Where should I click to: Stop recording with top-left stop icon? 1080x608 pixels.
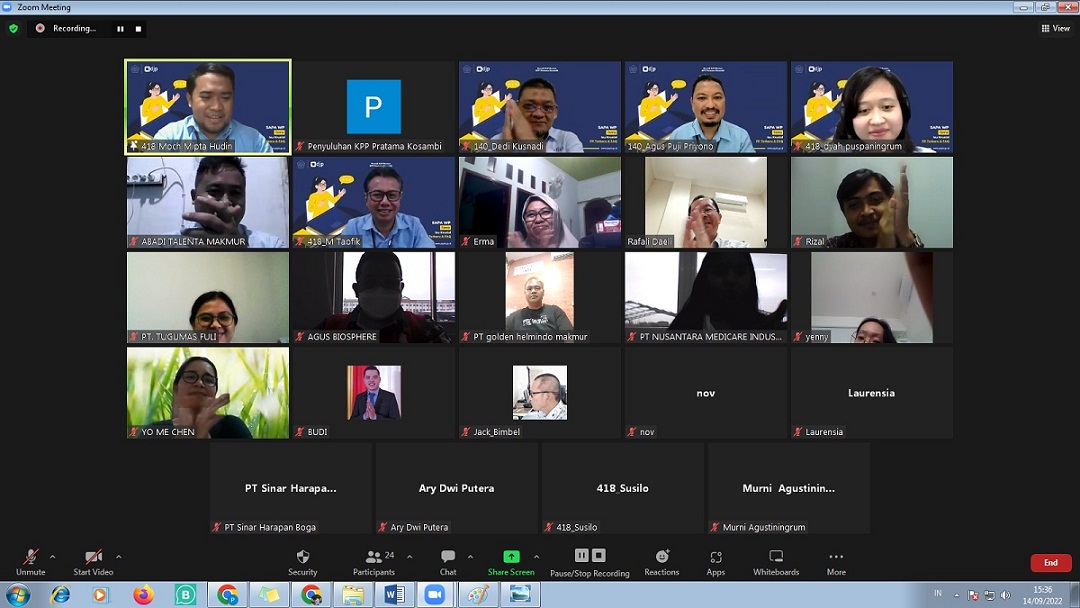tap(138, 29)
